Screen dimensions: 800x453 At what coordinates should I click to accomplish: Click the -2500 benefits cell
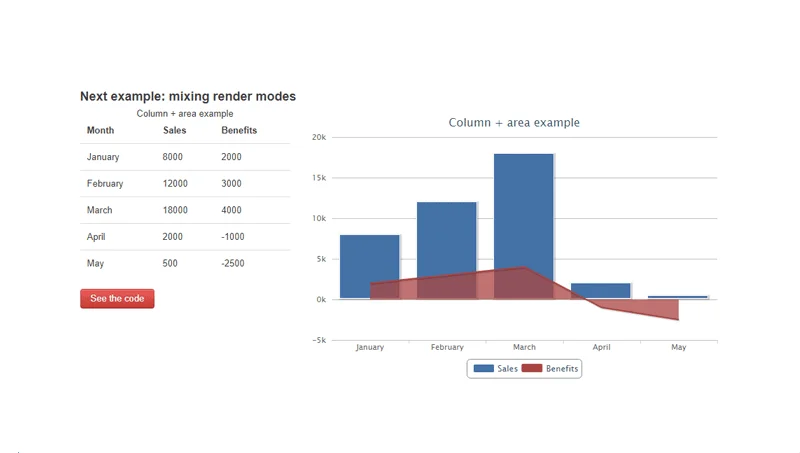tap(233, 264)
